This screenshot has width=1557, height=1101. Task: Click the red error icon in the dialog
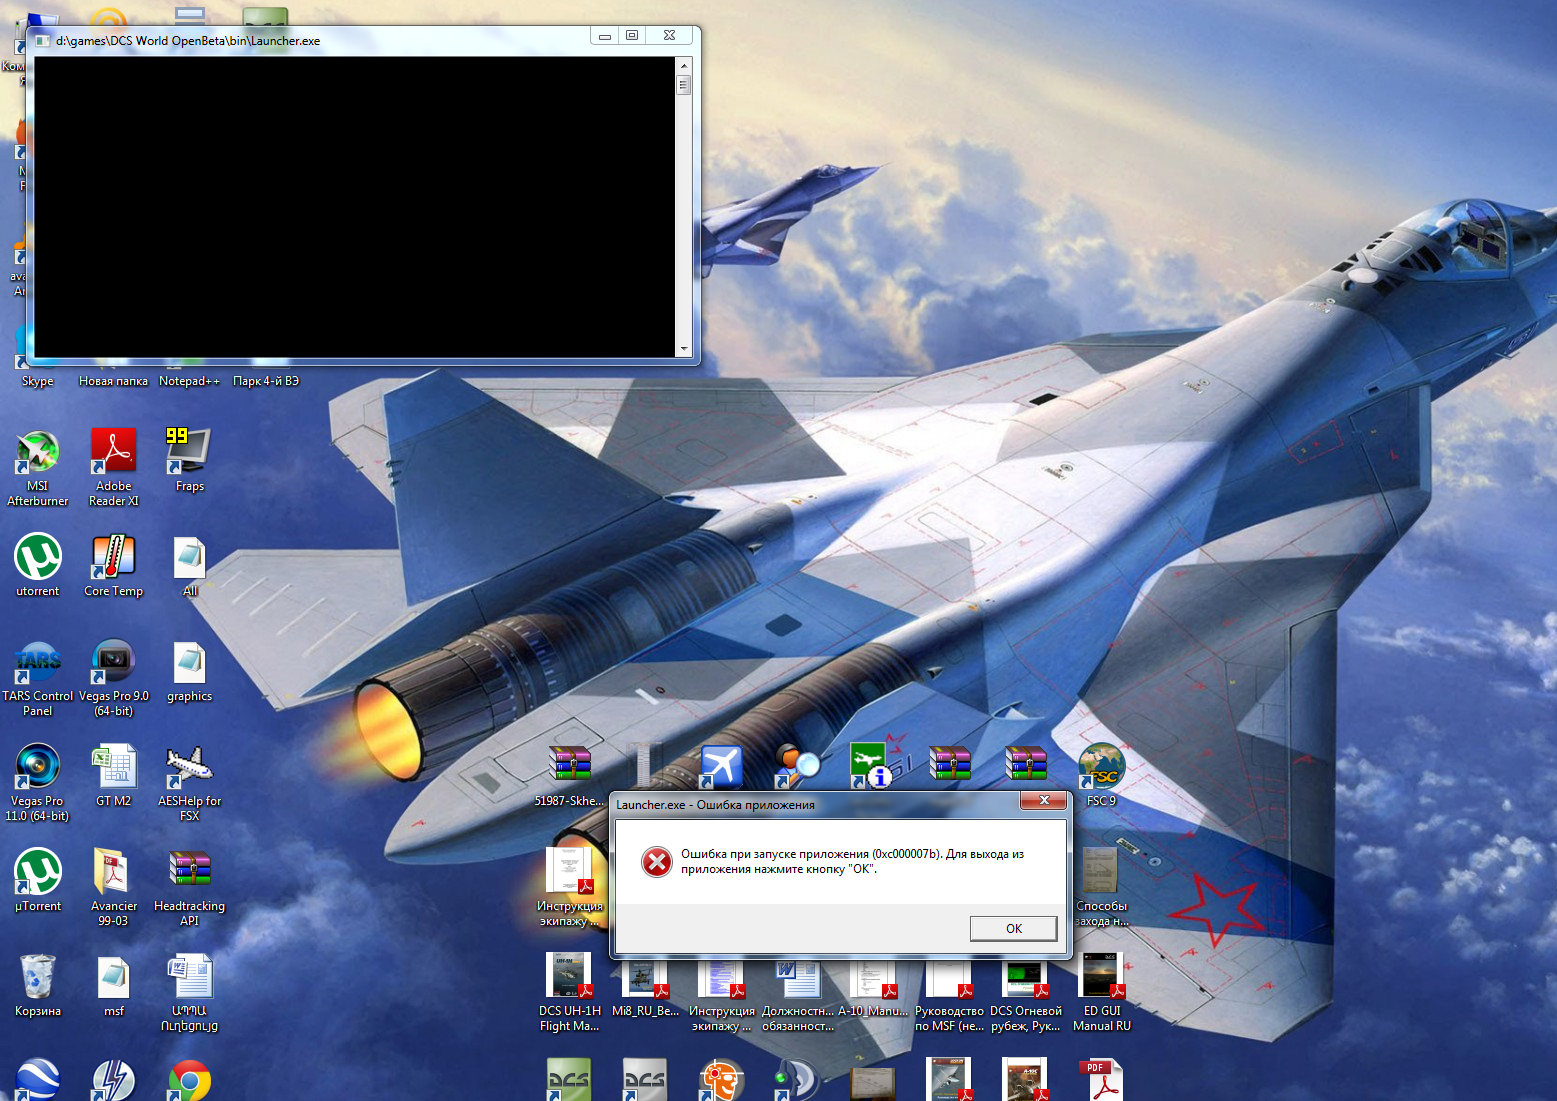pos(657,861)
